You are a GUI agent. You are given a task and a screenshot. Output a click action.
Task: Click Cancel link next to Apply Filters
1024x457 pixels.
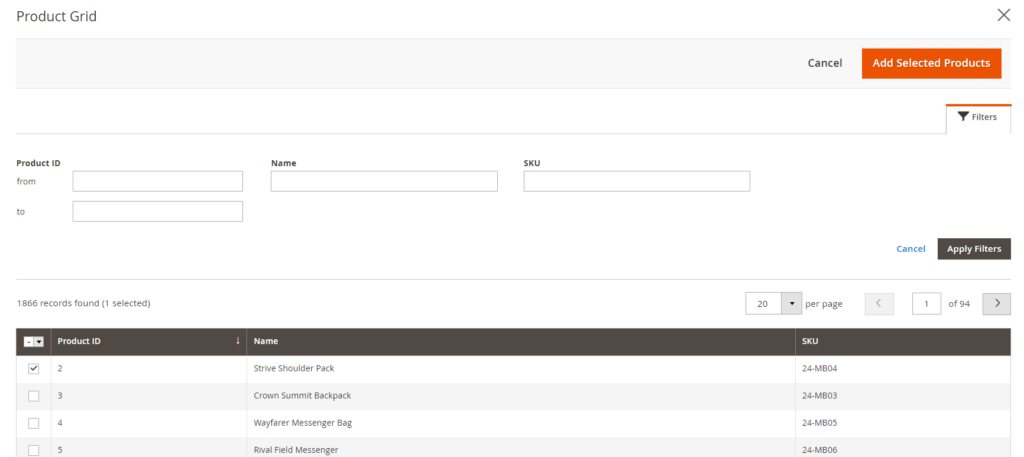910,249
